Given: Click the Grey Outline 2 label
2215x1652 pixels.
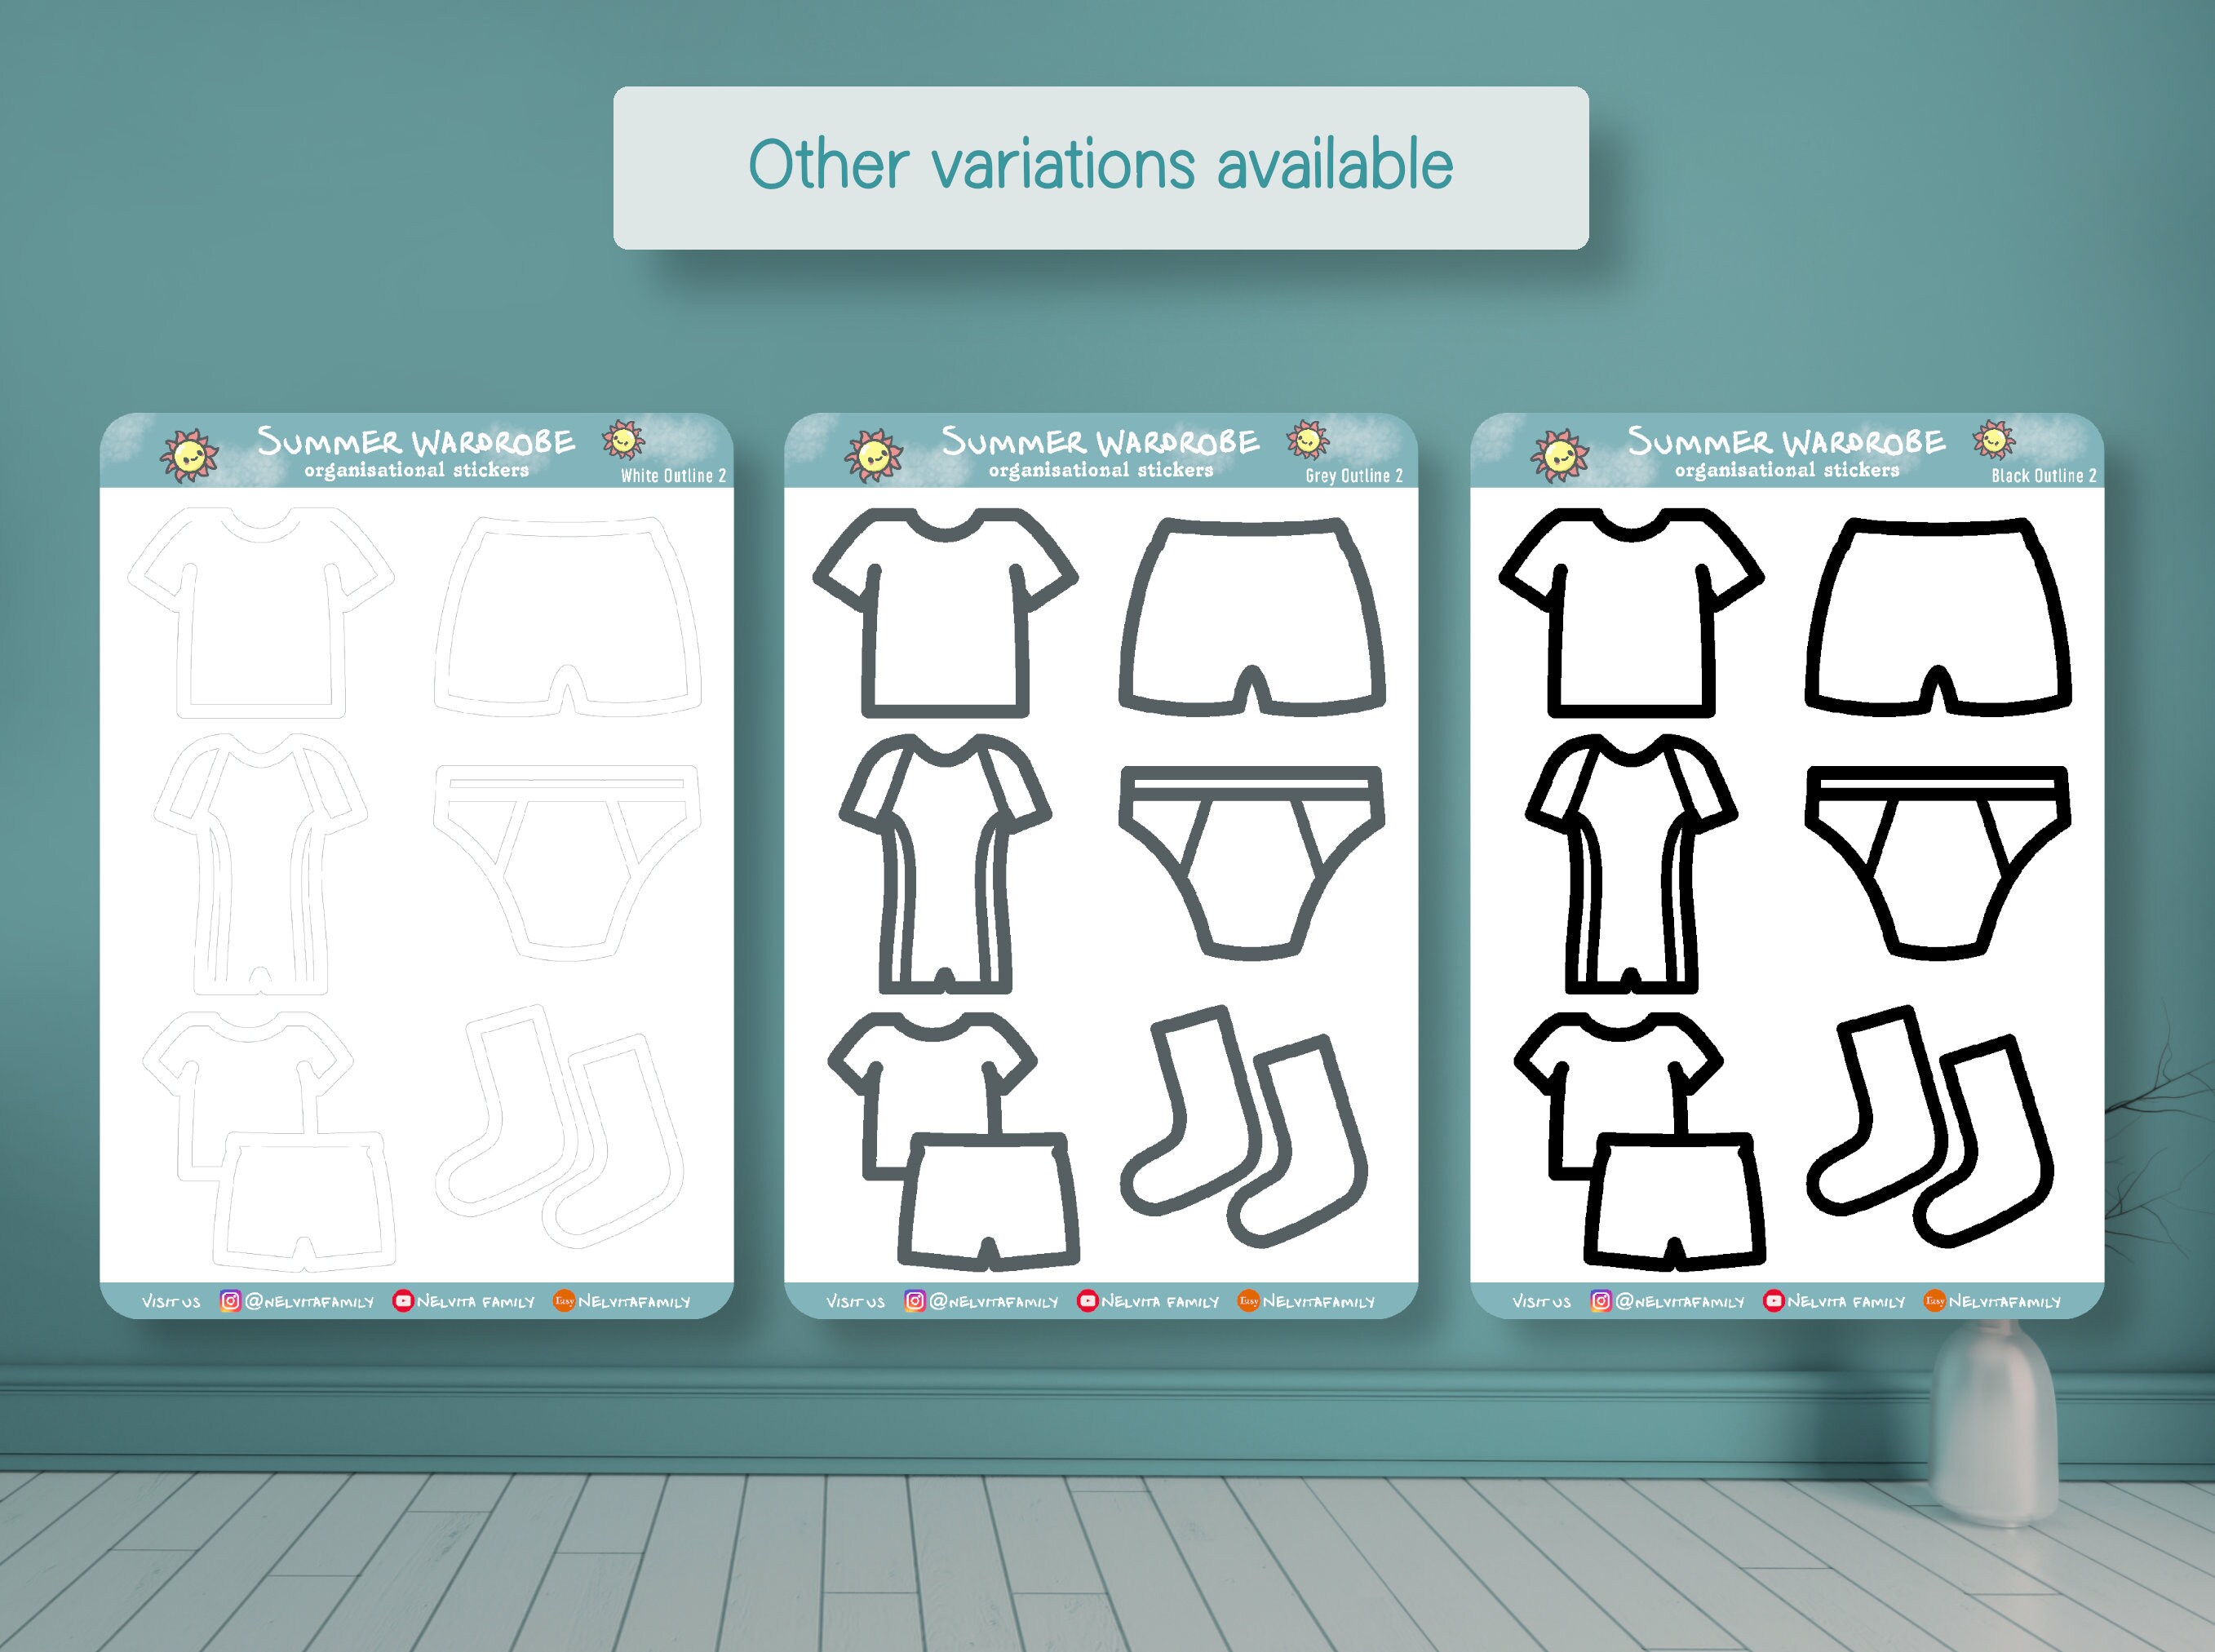Looking at the screenshot, I should pos(1354,475).
